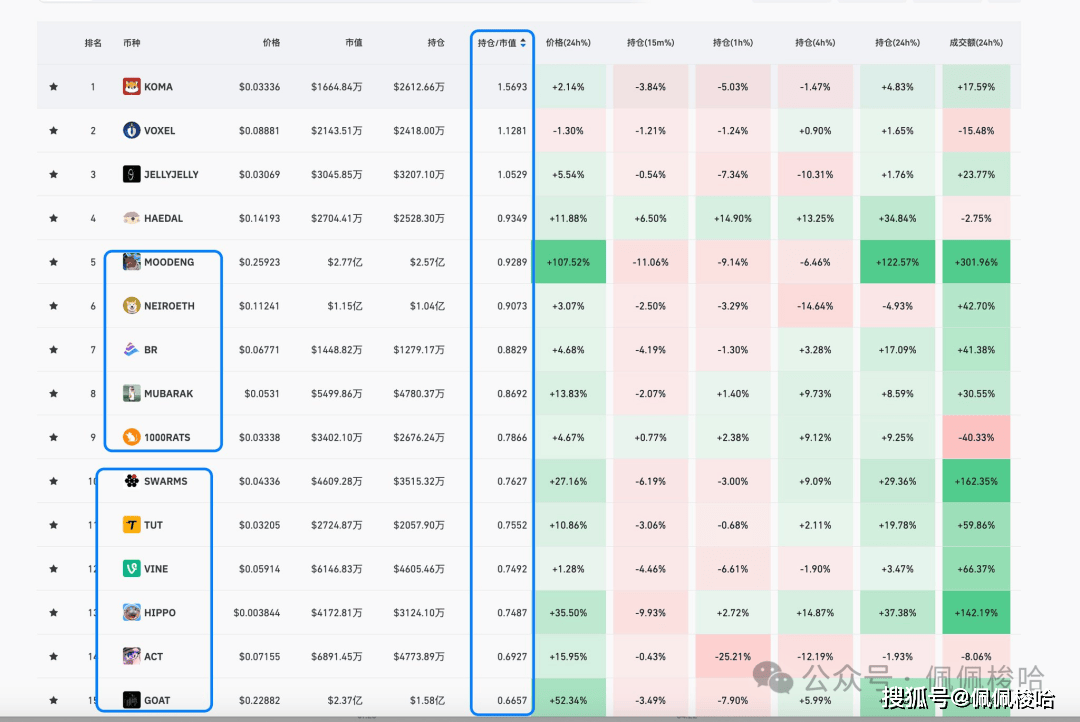Toggle favorite star for VOXEL row
Screen dimensions: 1080x722
point(54,130)
